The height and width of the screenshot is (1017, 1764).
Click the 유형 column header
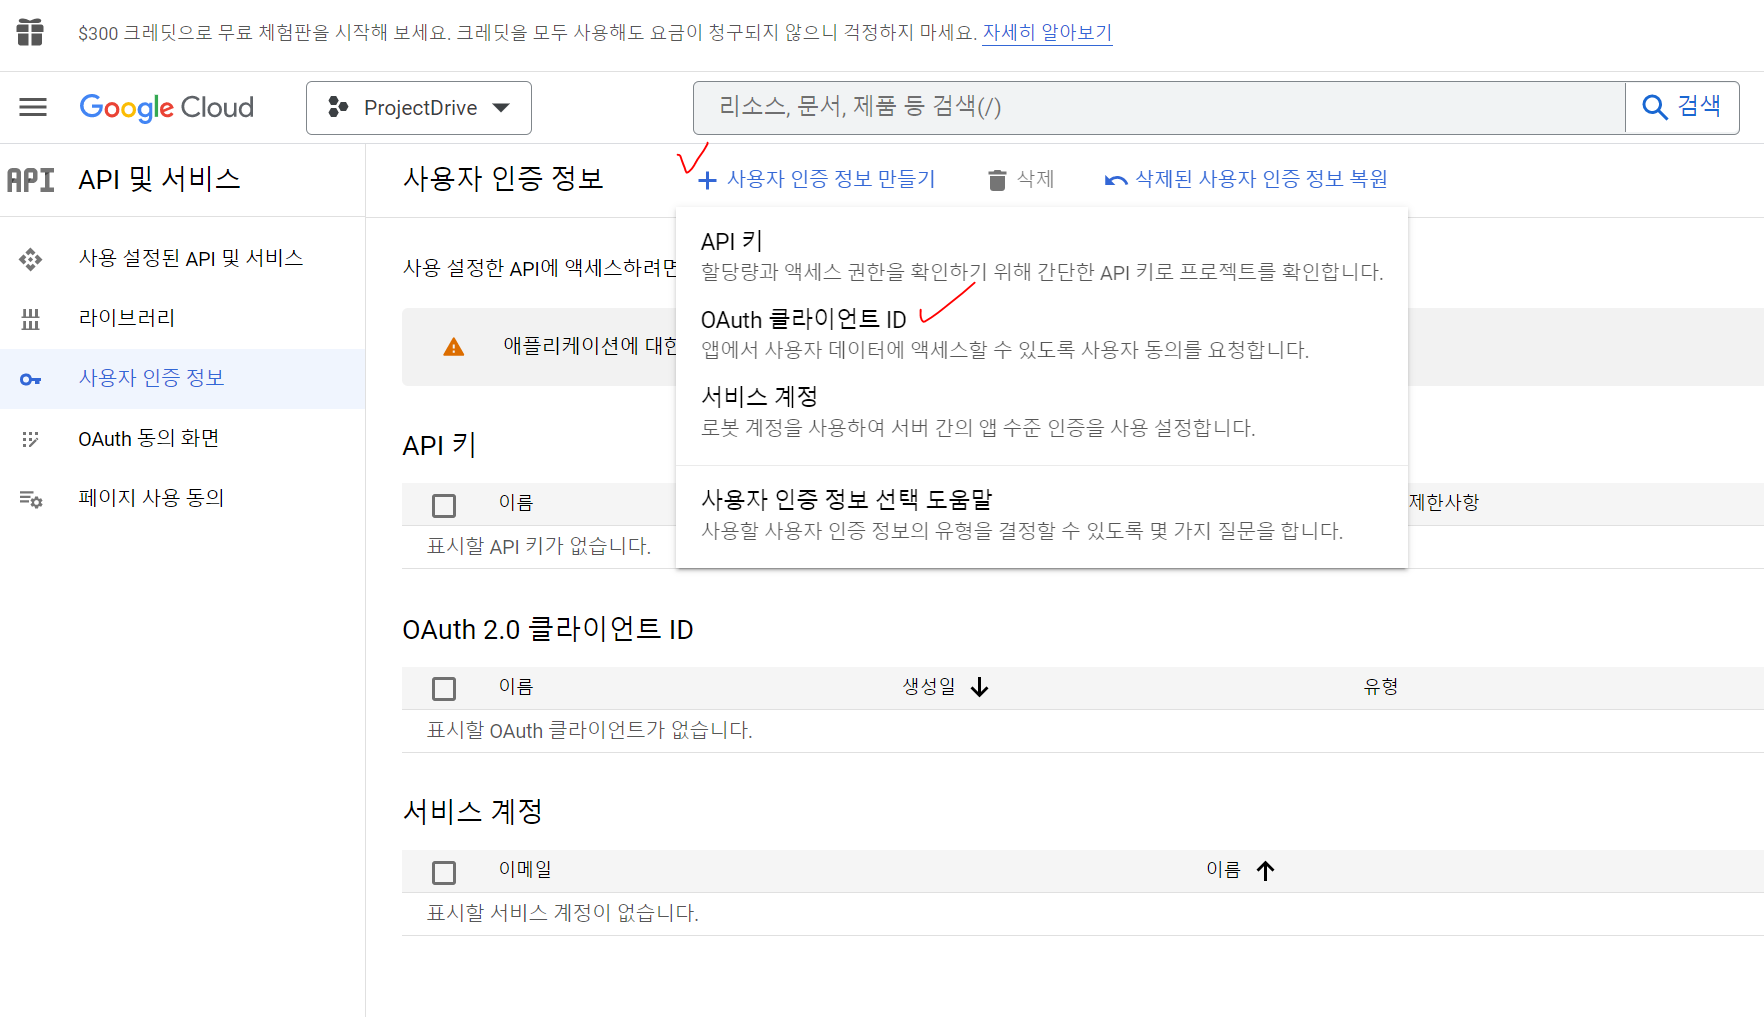click(1381, 687)
